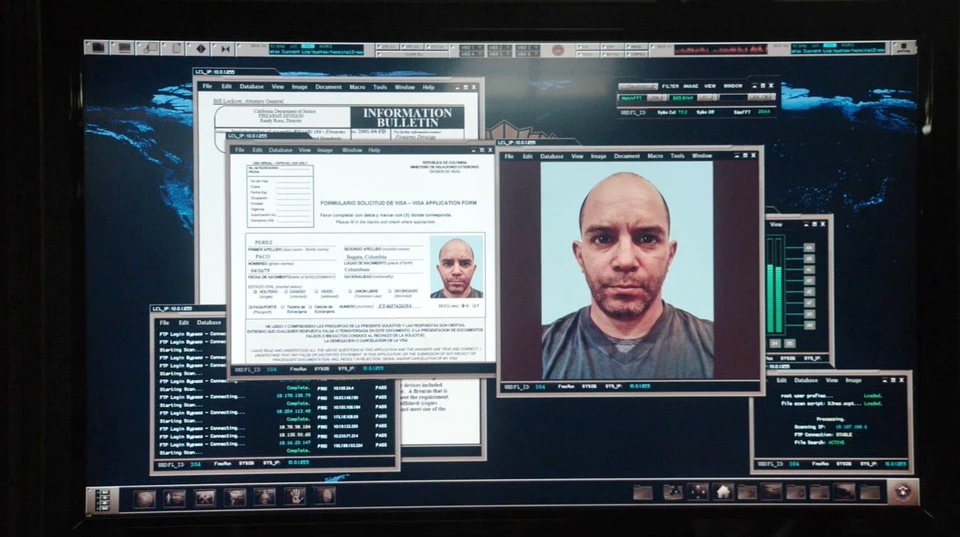
Task: Open the Macro menu in face photo window
Action: (655, 156)
